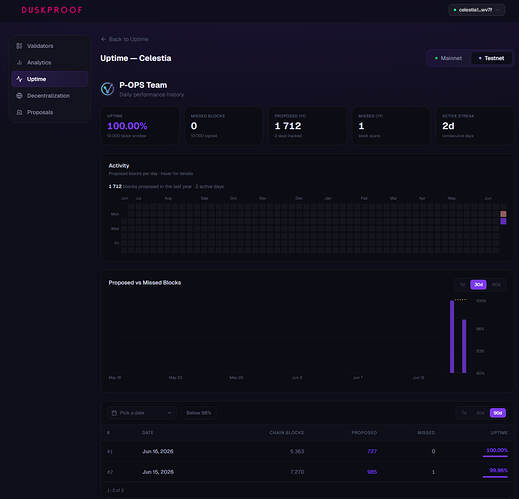The image size is (519, 499).
Task: Follow the Back to Uptime link
Action: tap(128, 39)
